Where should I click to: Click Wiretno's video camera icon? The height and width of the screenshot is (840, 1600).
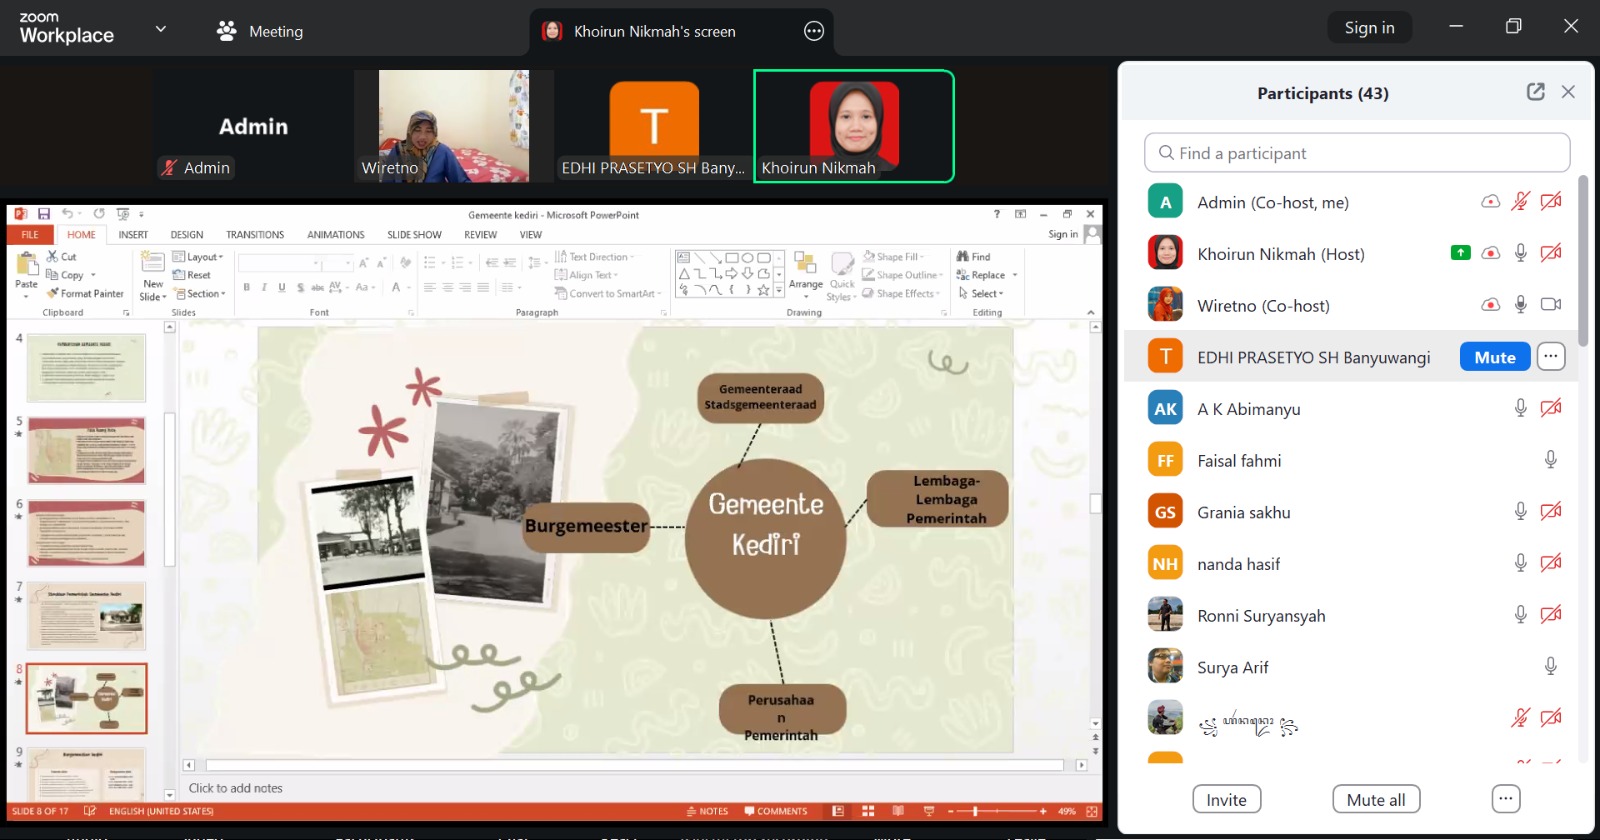1551,305
